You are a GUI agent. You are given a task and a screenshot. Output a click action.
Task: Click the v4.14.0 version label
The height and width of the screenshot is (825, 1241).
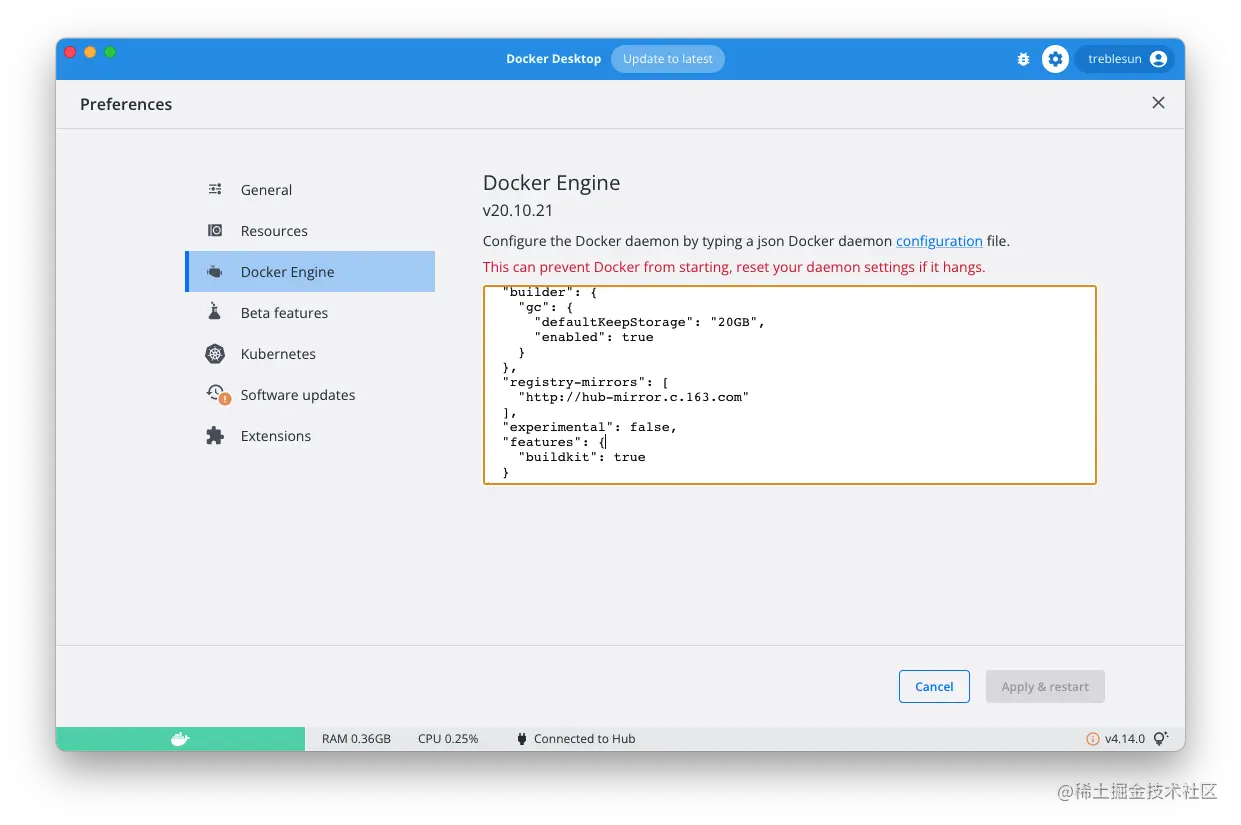pyautogui.click(x=1125, y=739)
